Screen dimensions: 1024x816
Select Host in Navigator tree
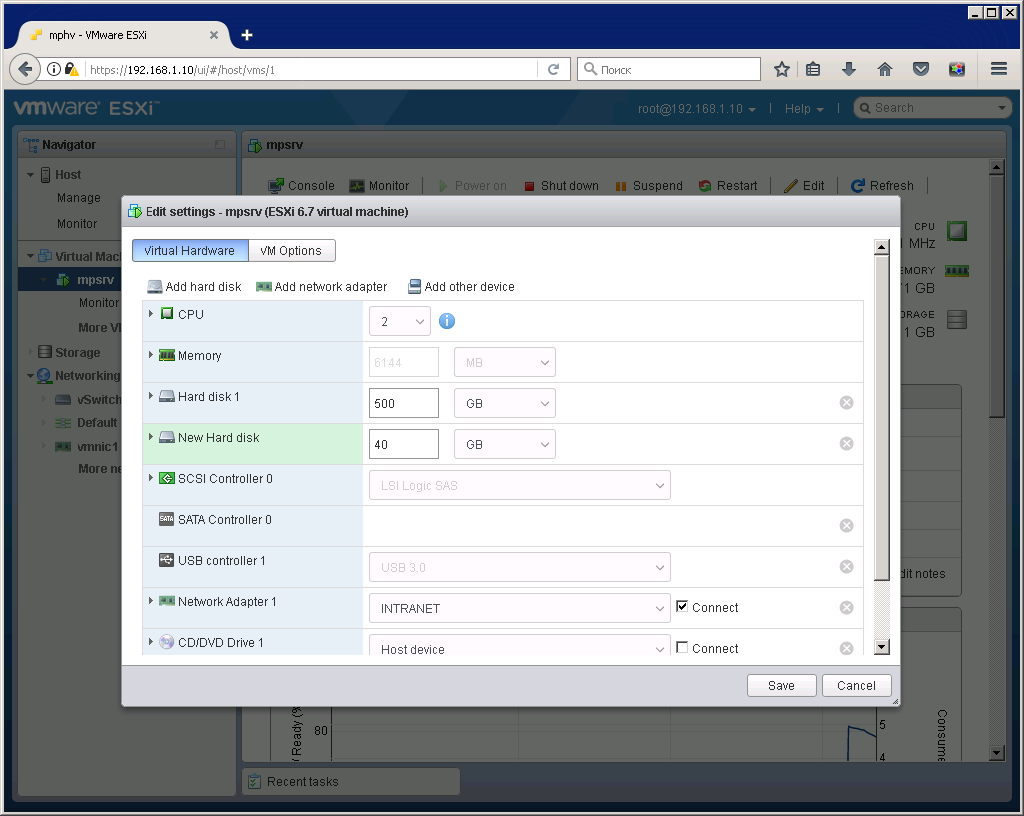68,175
